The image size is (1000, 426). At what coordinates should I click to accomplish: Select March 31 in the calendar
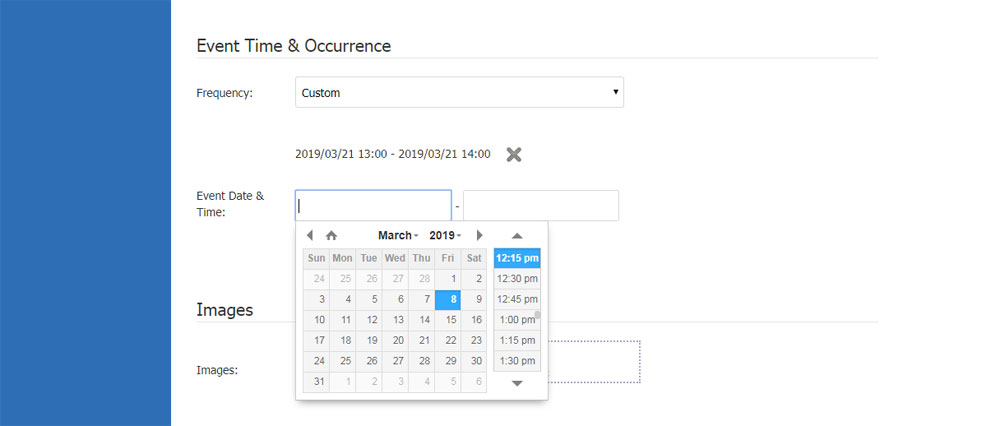click(x=319, y=382)
